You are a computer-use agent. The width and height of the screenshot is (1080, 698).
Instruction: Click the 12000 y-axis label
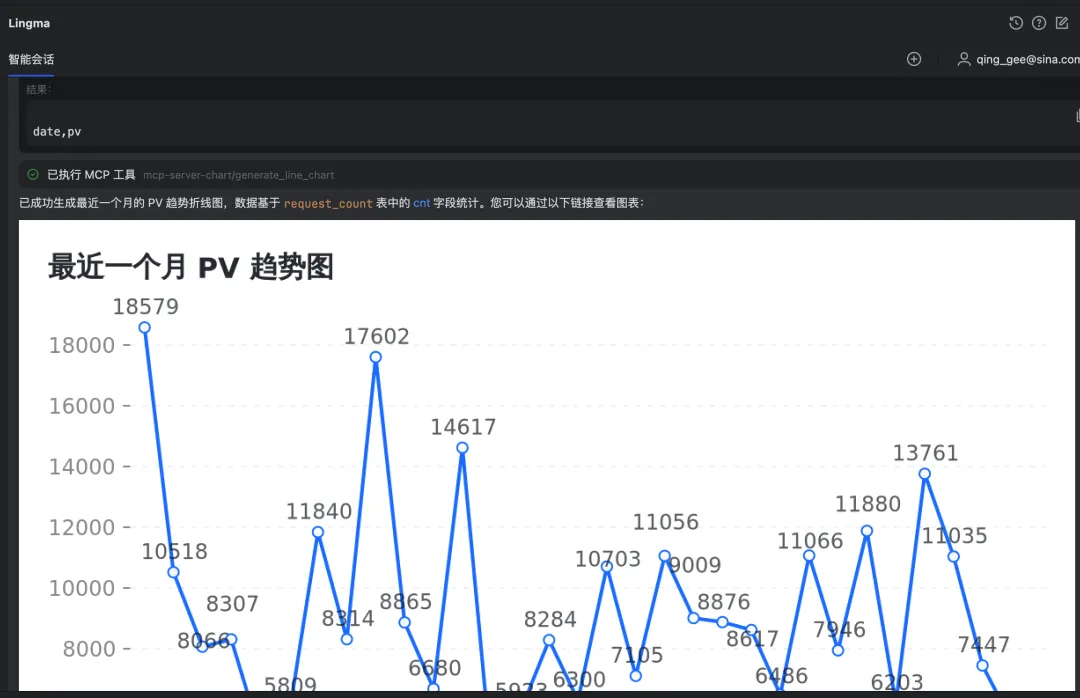(81, 527)
